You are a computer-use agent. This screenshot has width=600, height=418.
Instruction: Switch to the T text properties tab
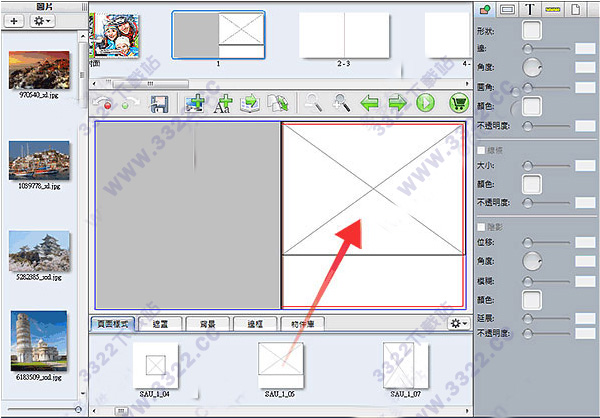pyautogui.click(x=530, y=9)
